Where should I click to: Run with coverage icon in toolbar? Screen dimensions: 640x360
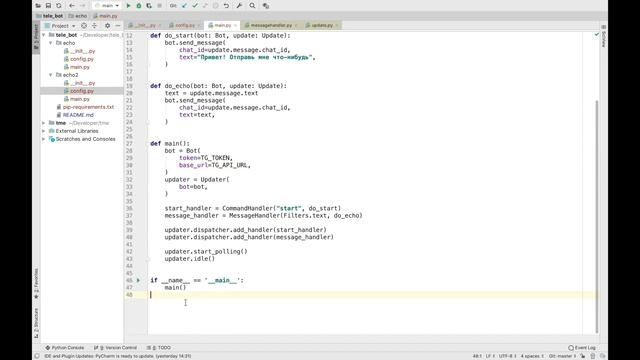coord(149,6)
